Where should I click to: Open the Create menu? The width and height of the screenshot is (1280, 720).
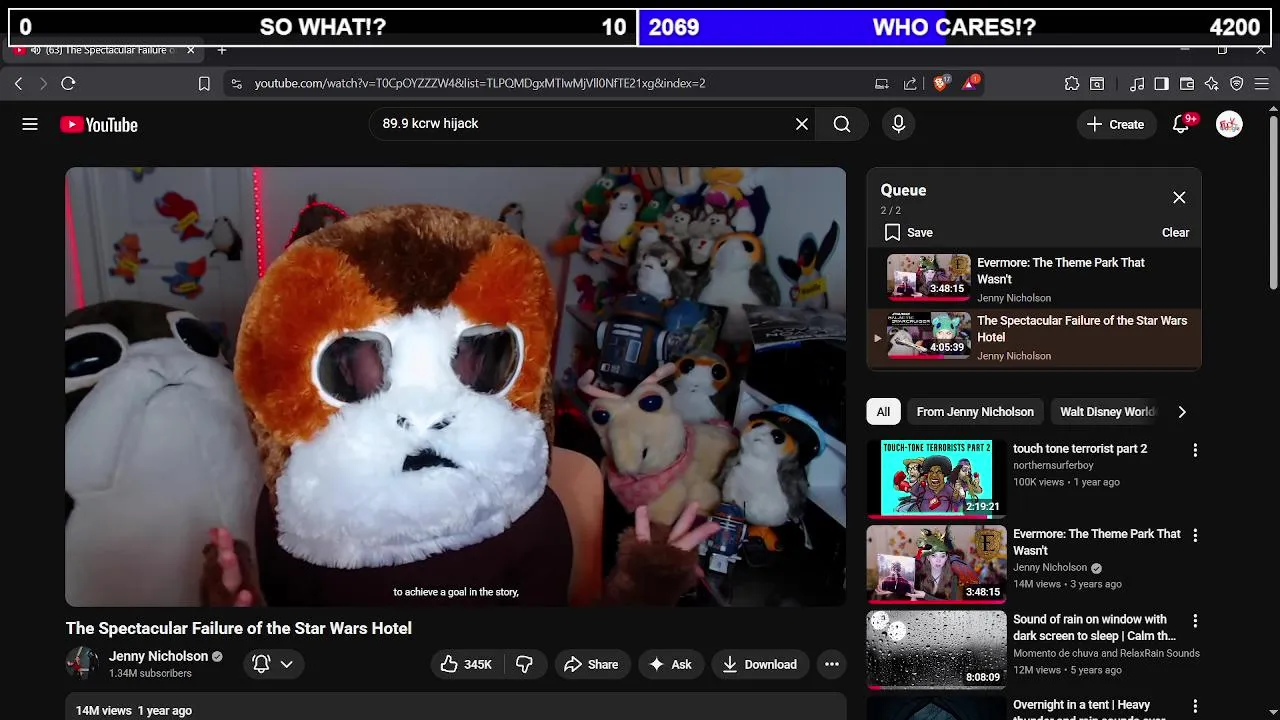1115,125
